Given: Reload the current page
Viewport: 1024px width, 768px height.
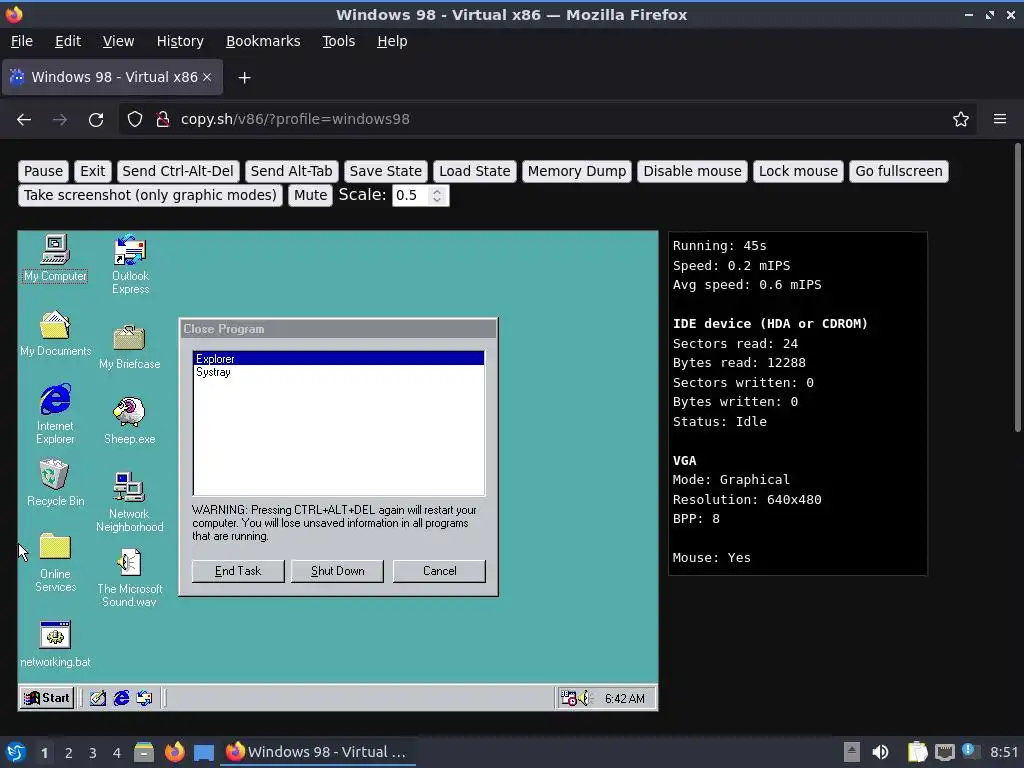Looking at the screenshot, I should (x=96, y=120).
